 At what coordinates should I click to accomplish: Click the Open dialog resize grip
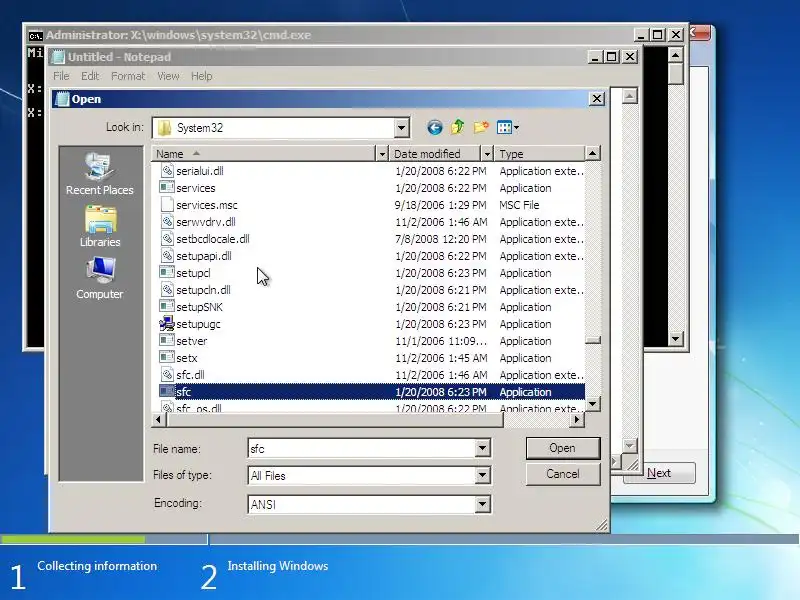602,525
